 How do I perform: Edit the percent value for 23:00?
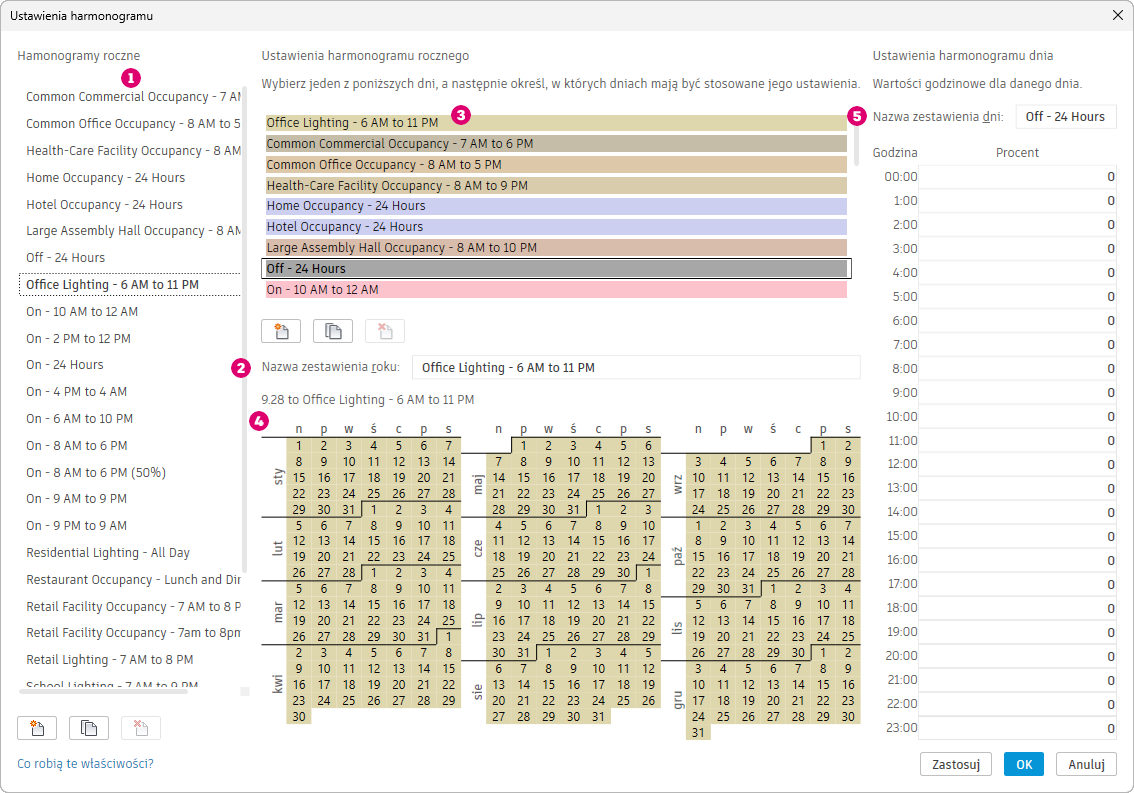(x=1017, y=728)
